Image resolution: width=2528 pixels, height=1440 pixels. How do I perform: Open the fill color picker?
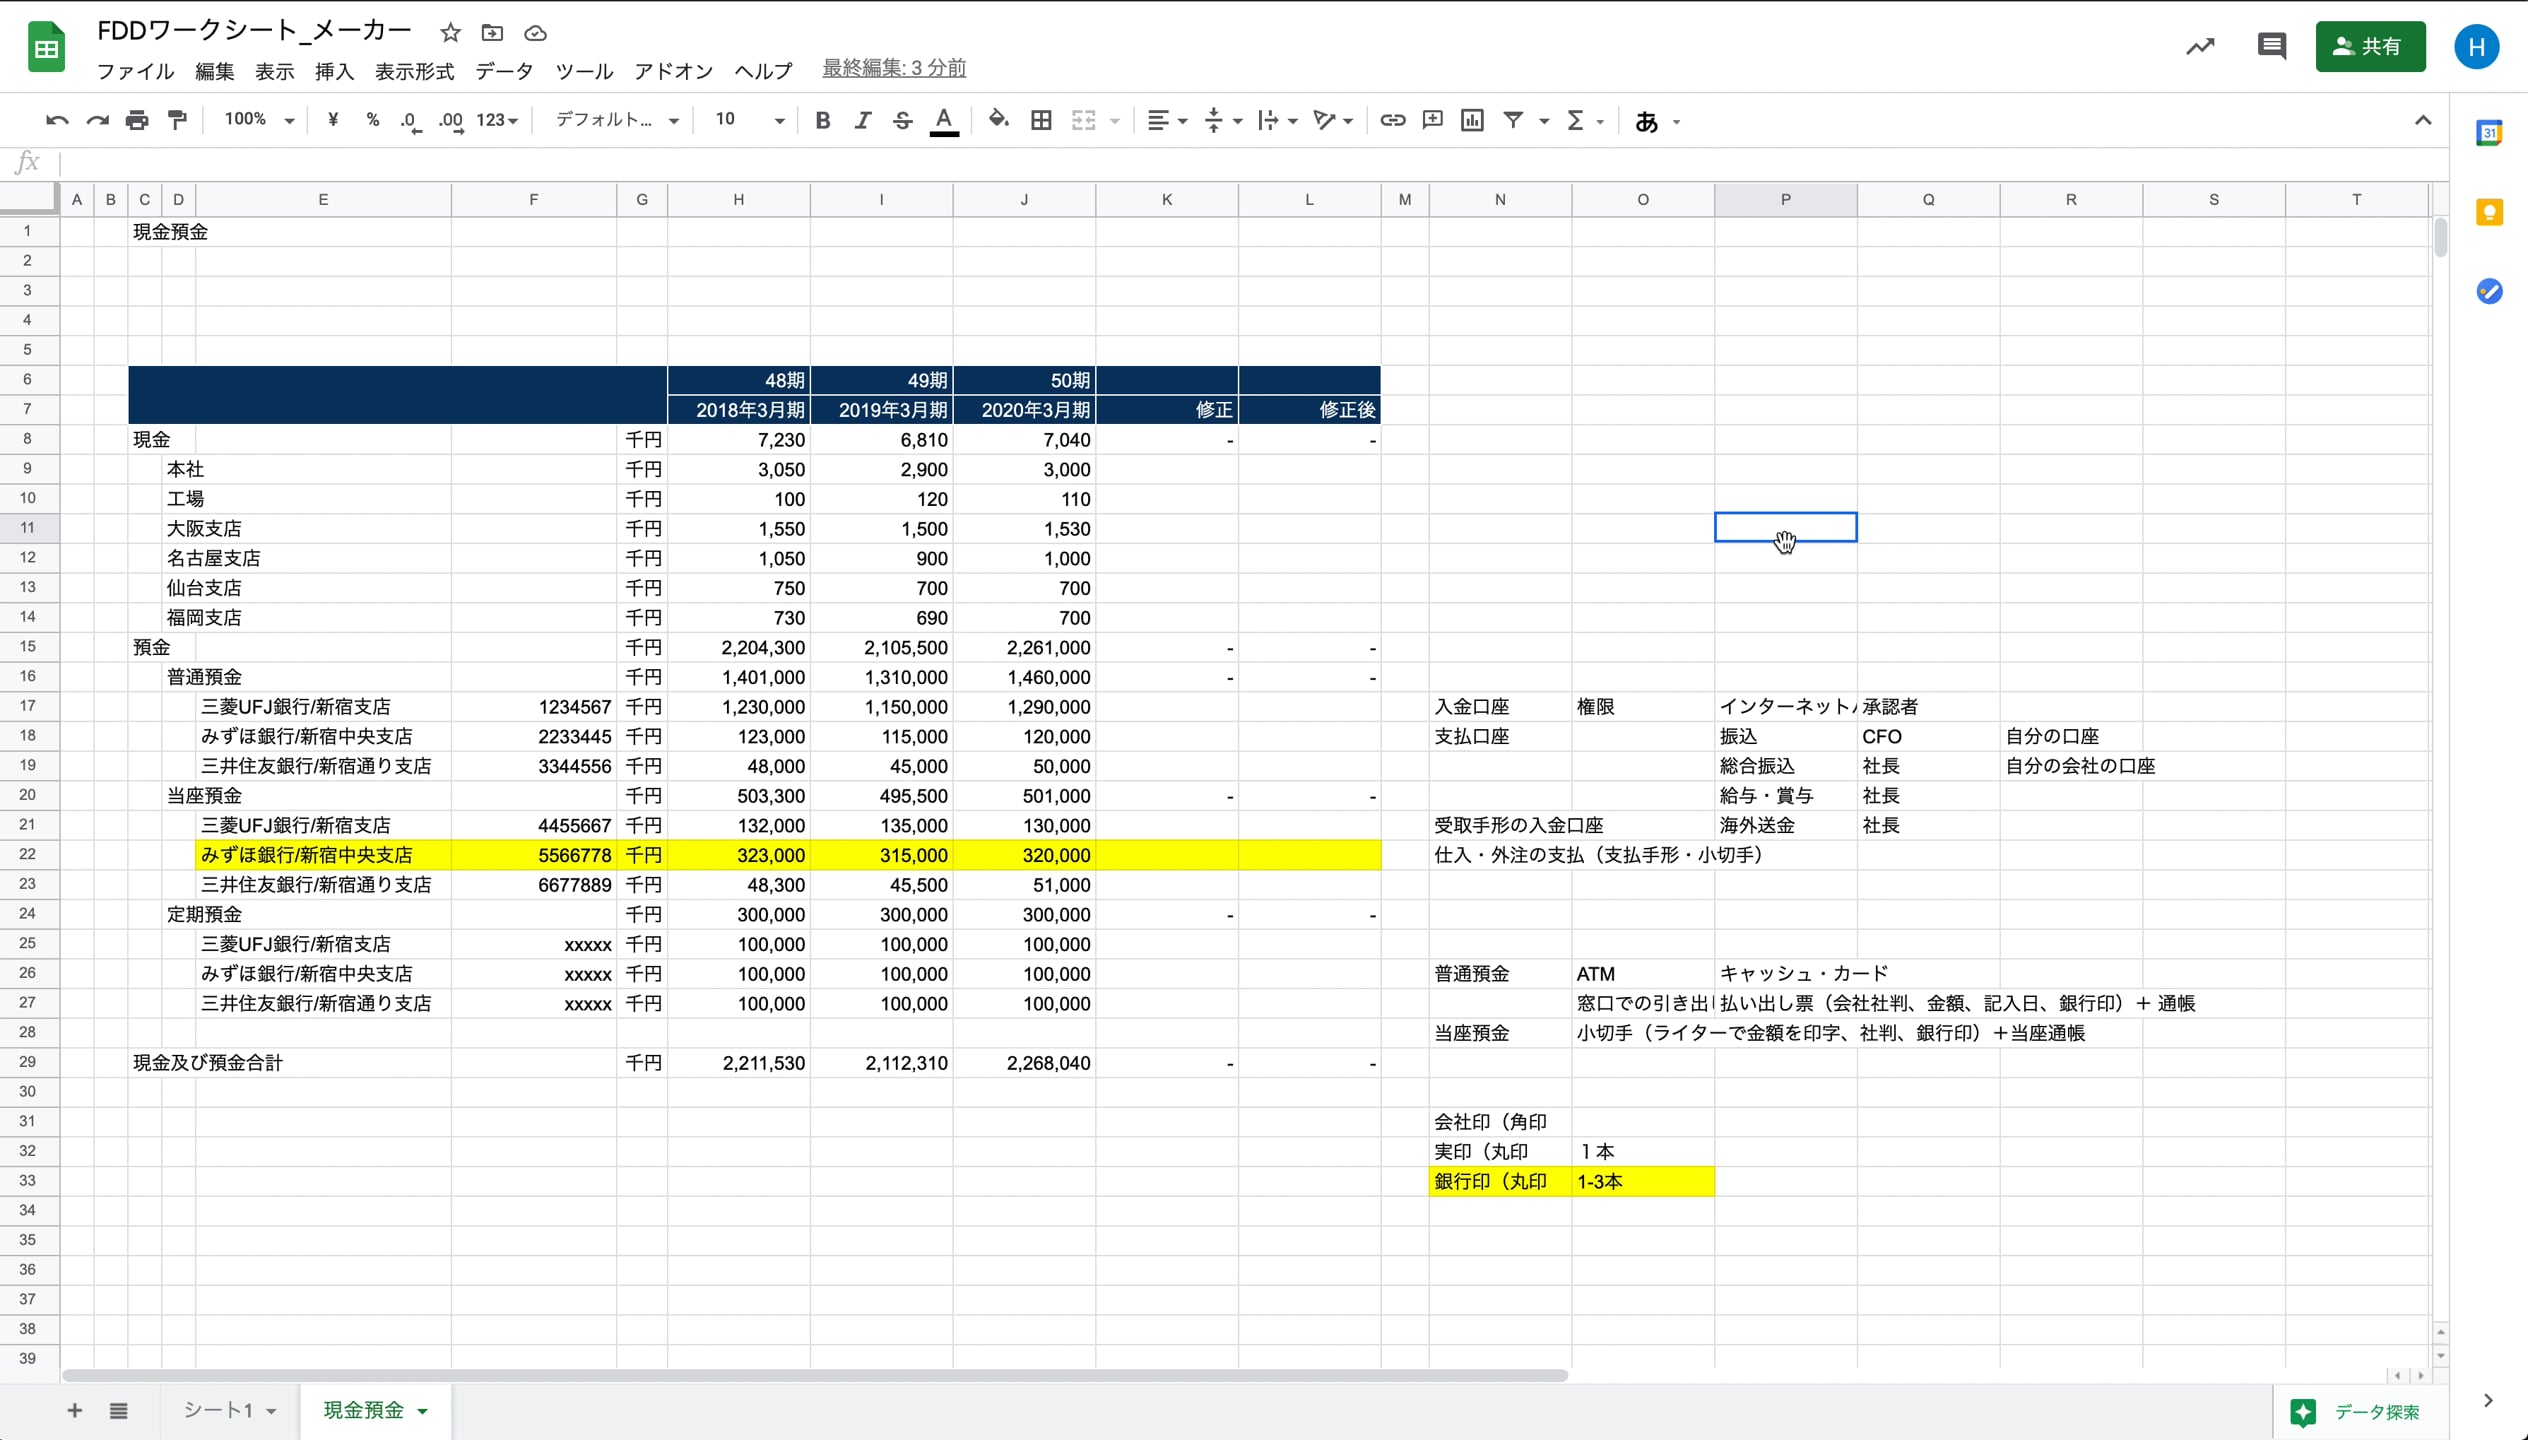(997, 121)
